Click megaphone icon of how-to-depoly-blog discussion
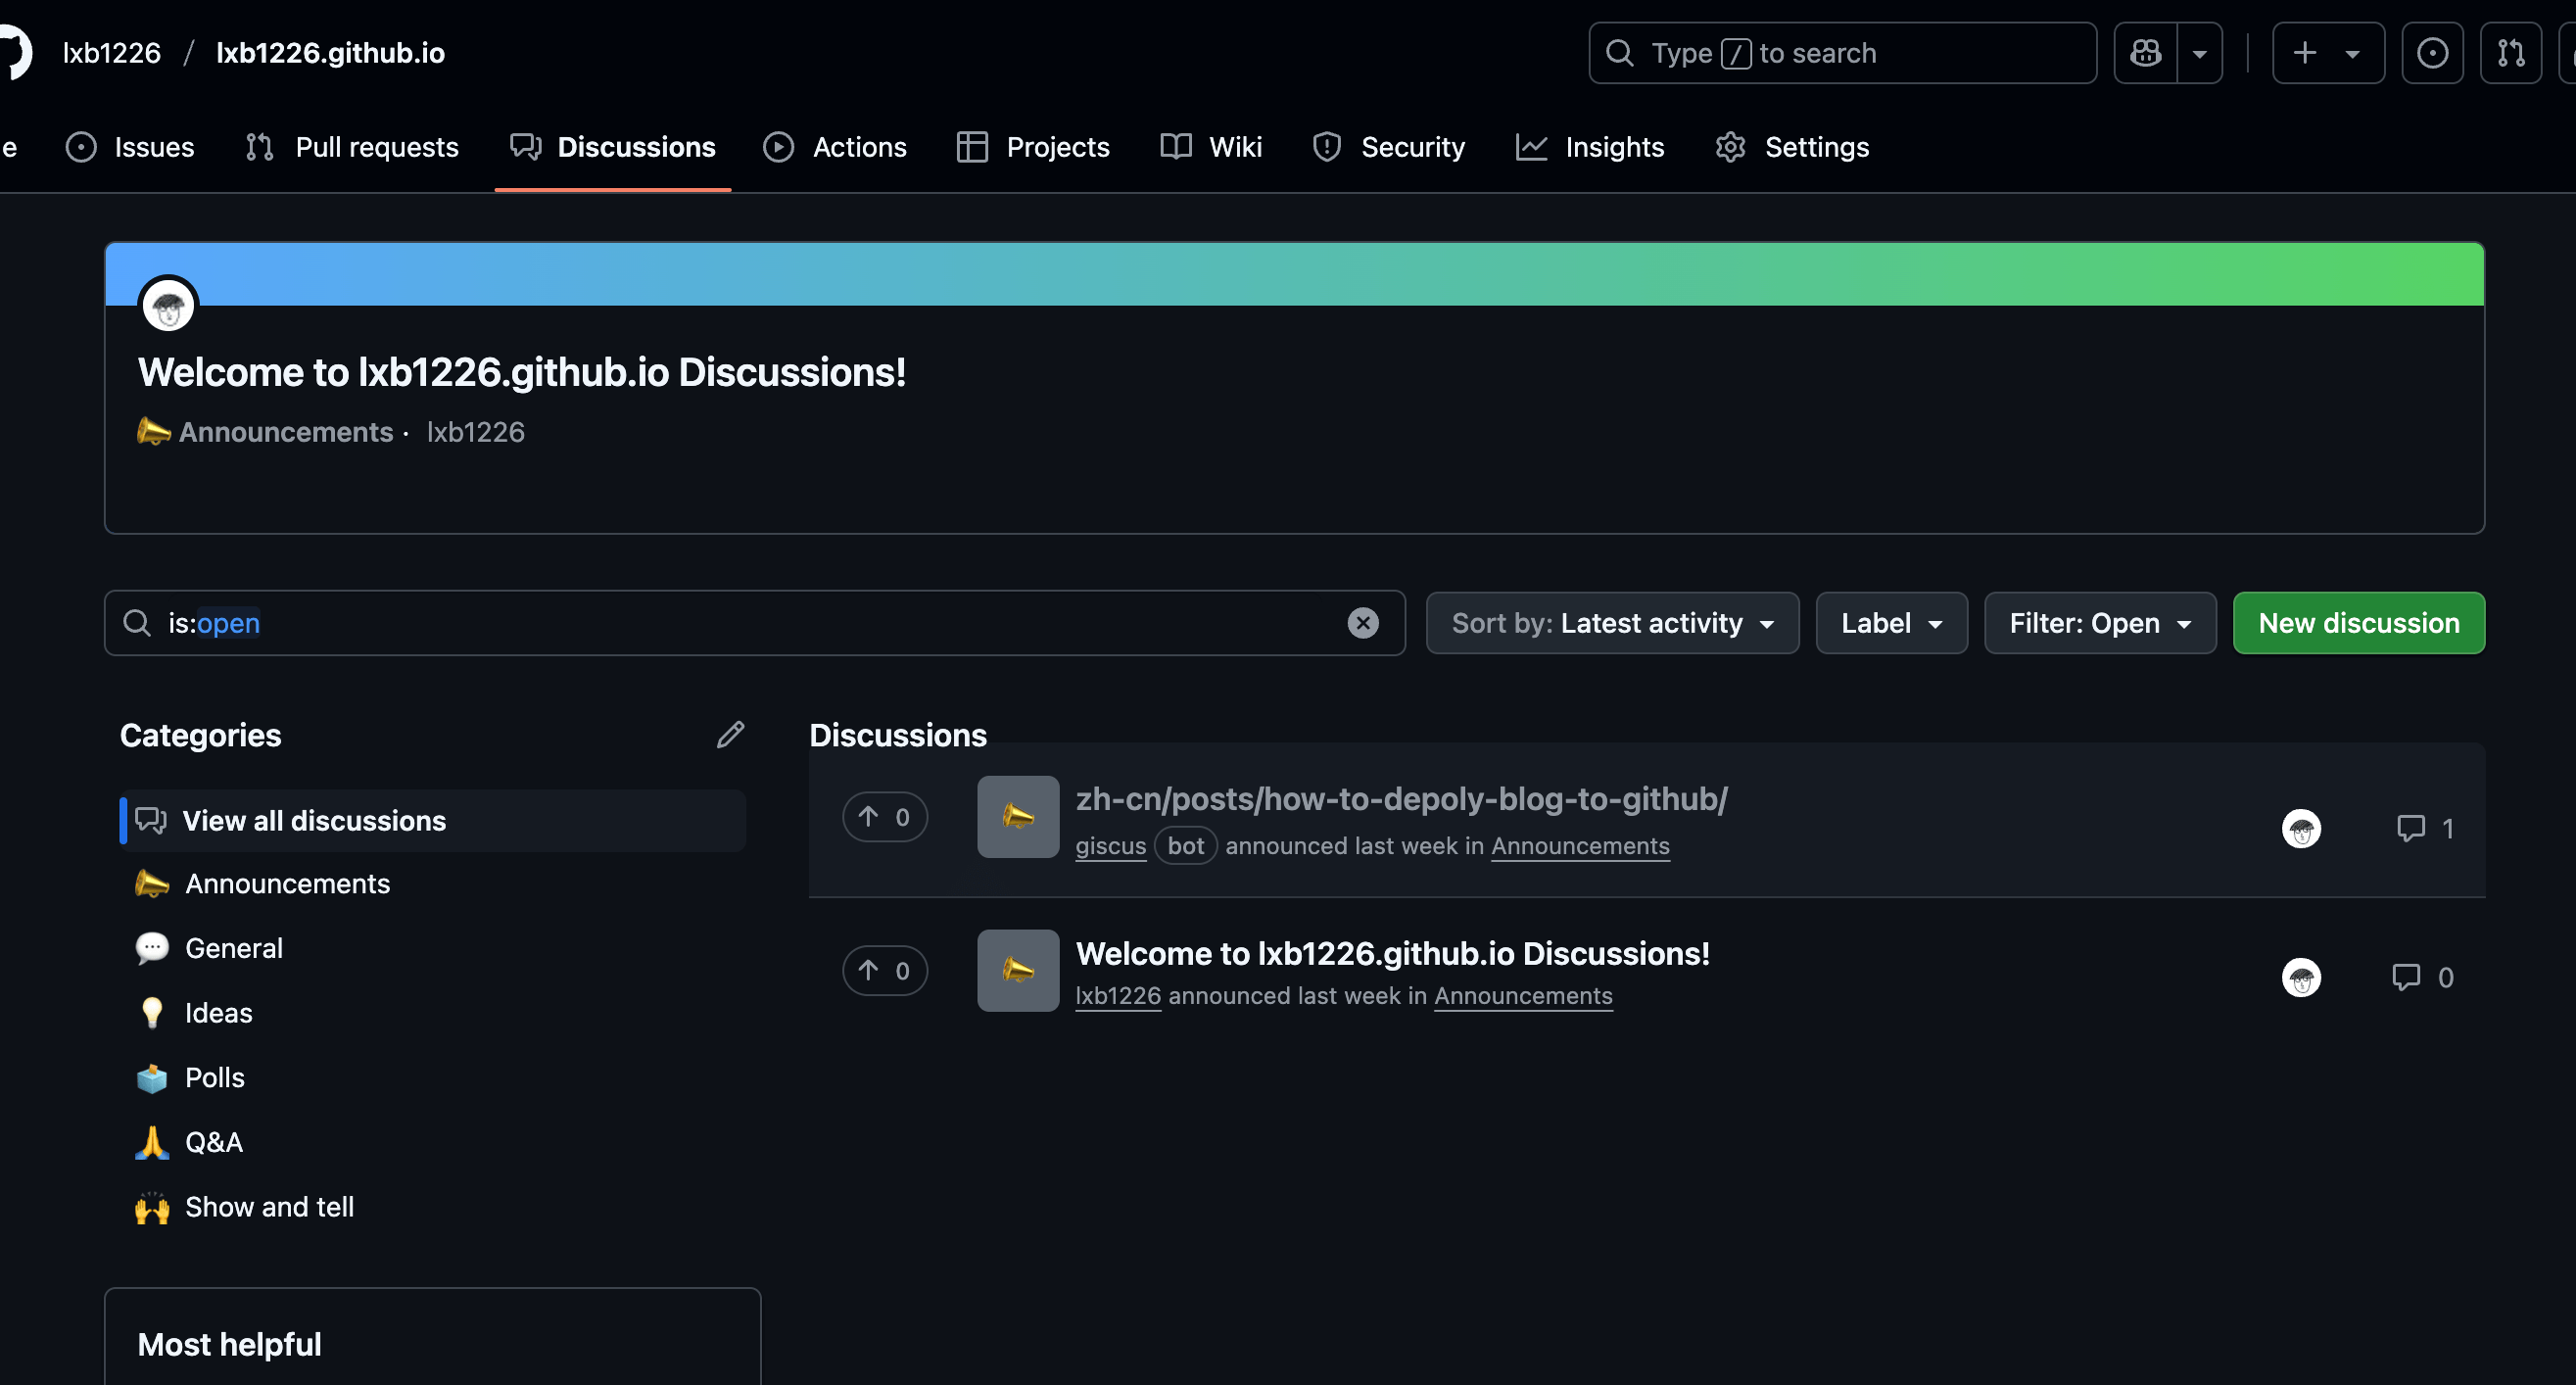 click(x=1018, y=817)
